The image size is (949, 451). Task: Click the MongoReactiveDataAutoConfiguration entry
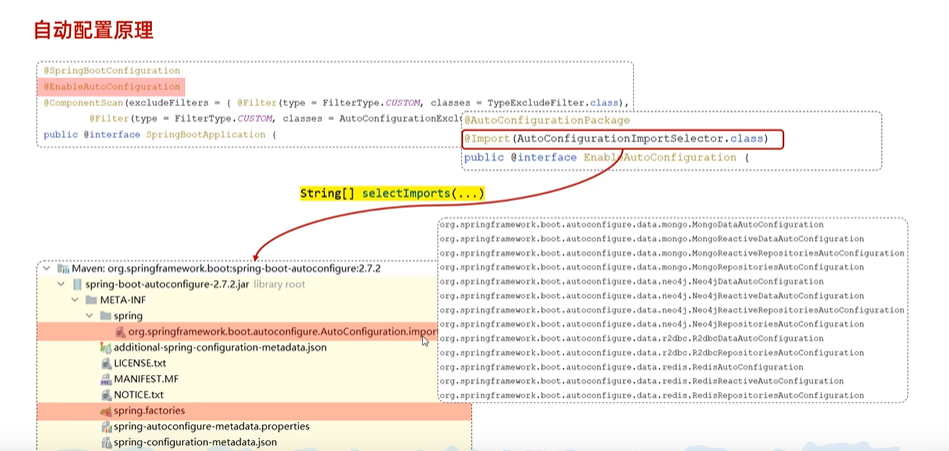pos(651,239)
